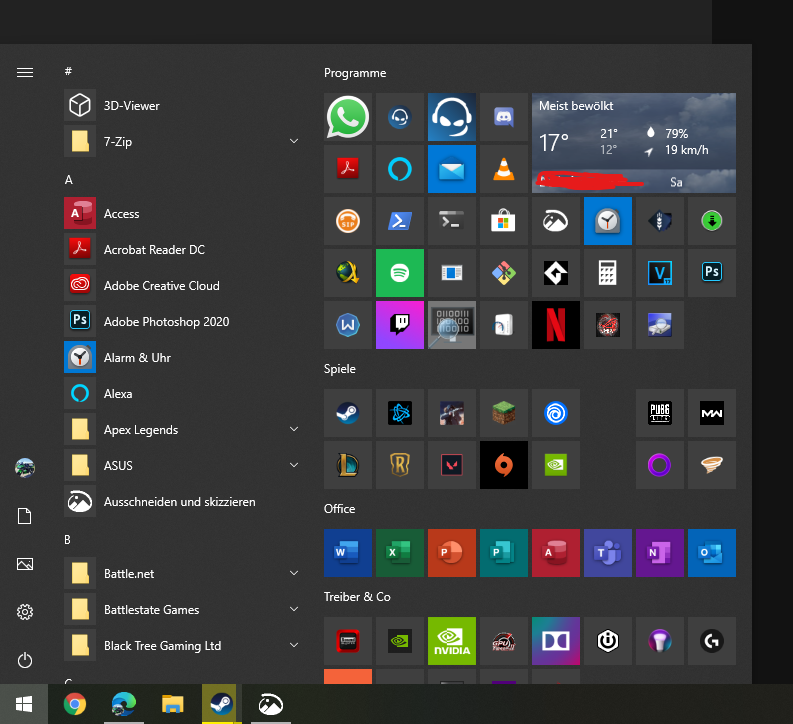Open the VLC media player tile
Viewport: 793px width, 724px height.
point(504,169)
